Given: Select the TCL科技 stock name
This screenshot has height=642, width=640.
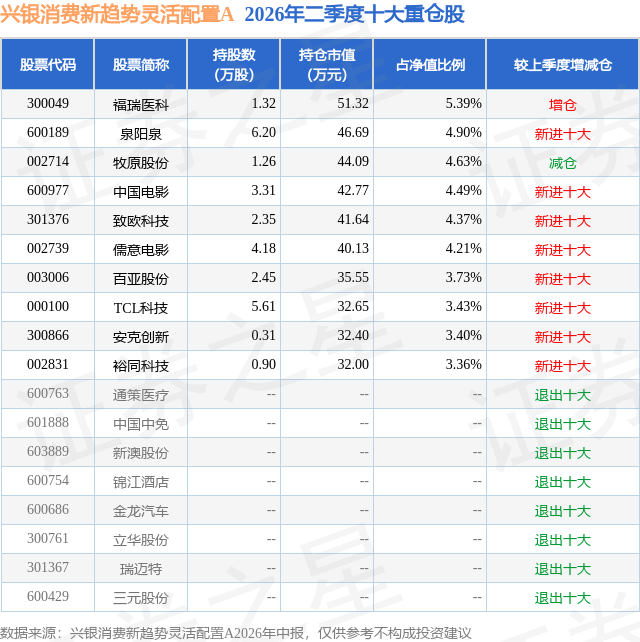Looking at the screenshot, I should (141, 308).
